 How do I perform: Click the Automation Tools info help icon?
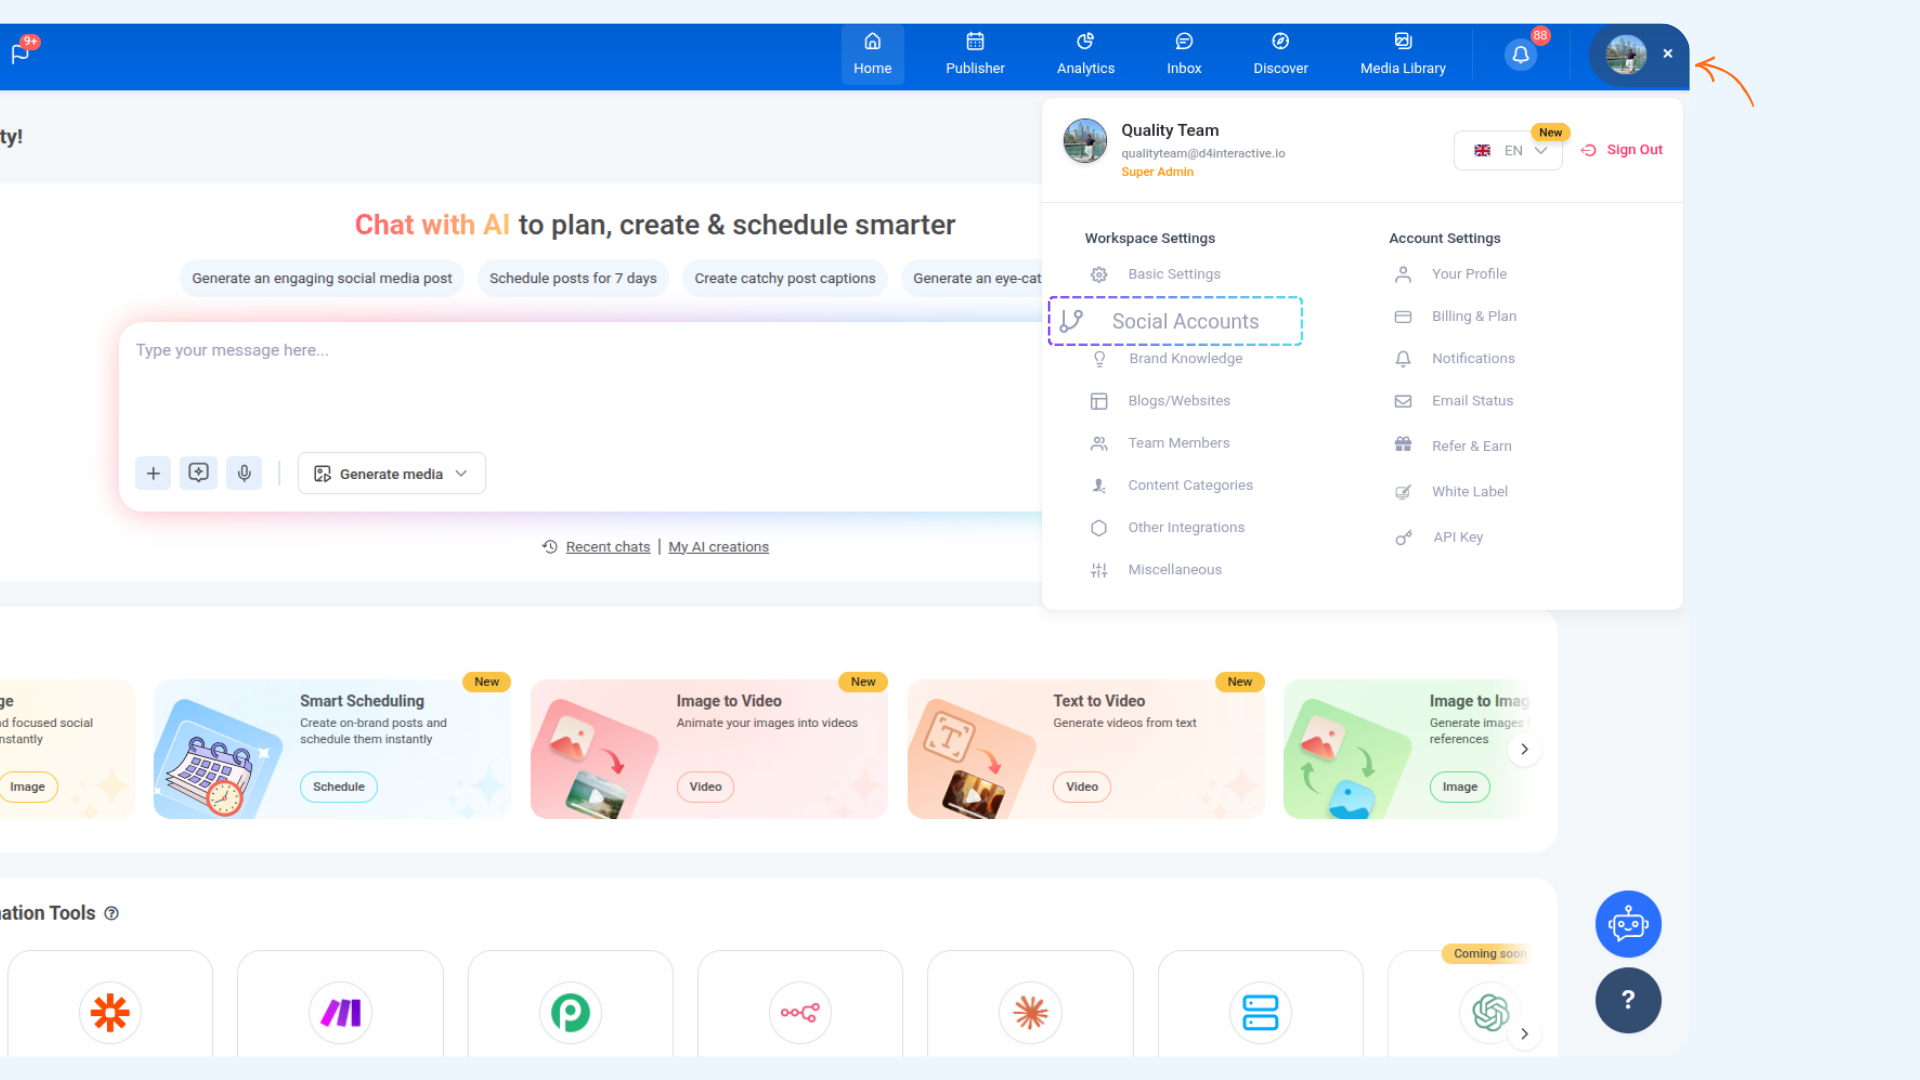[x=112, y=913]
